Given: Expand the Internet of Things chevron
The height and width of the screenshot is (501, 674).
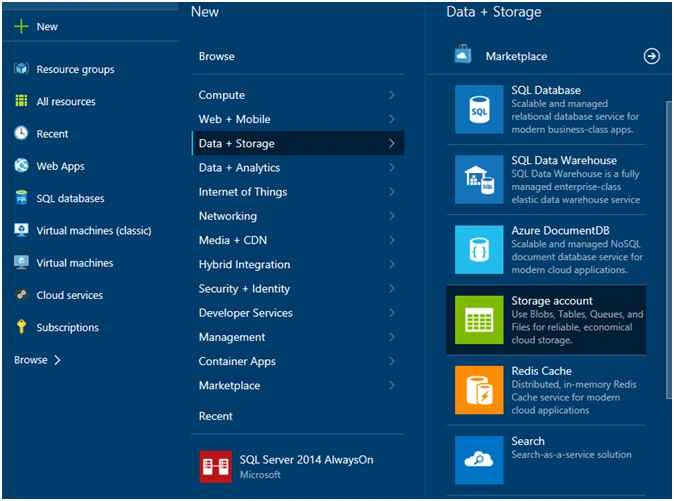Looking at the screenshot, I should click(x=391, y=192).
